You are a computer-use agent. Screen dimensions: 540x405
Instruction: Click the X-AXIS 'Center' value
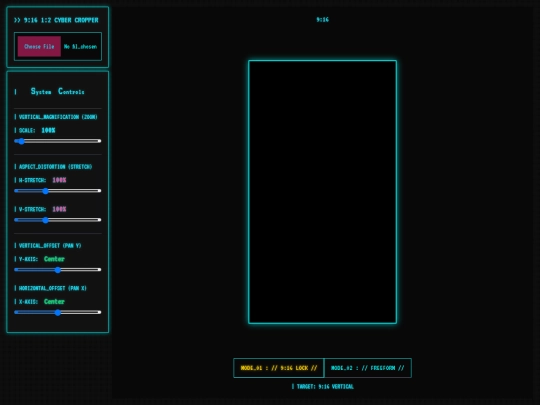click(54, 302)
